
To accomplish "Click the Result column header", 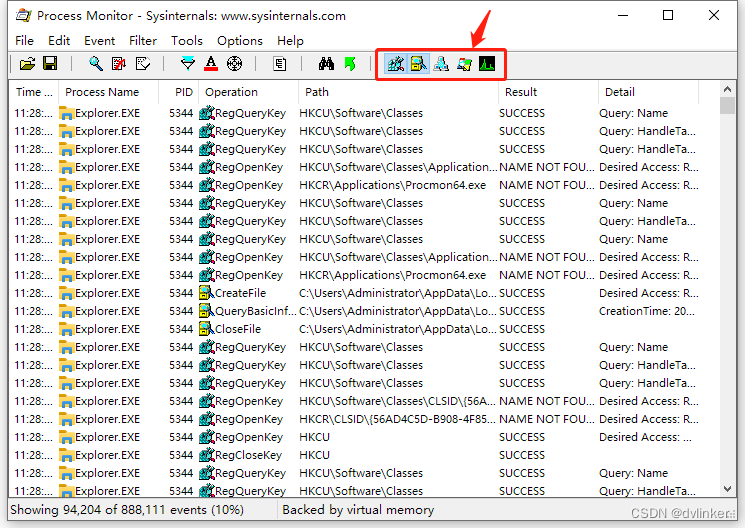I will (x=548, y=92).
